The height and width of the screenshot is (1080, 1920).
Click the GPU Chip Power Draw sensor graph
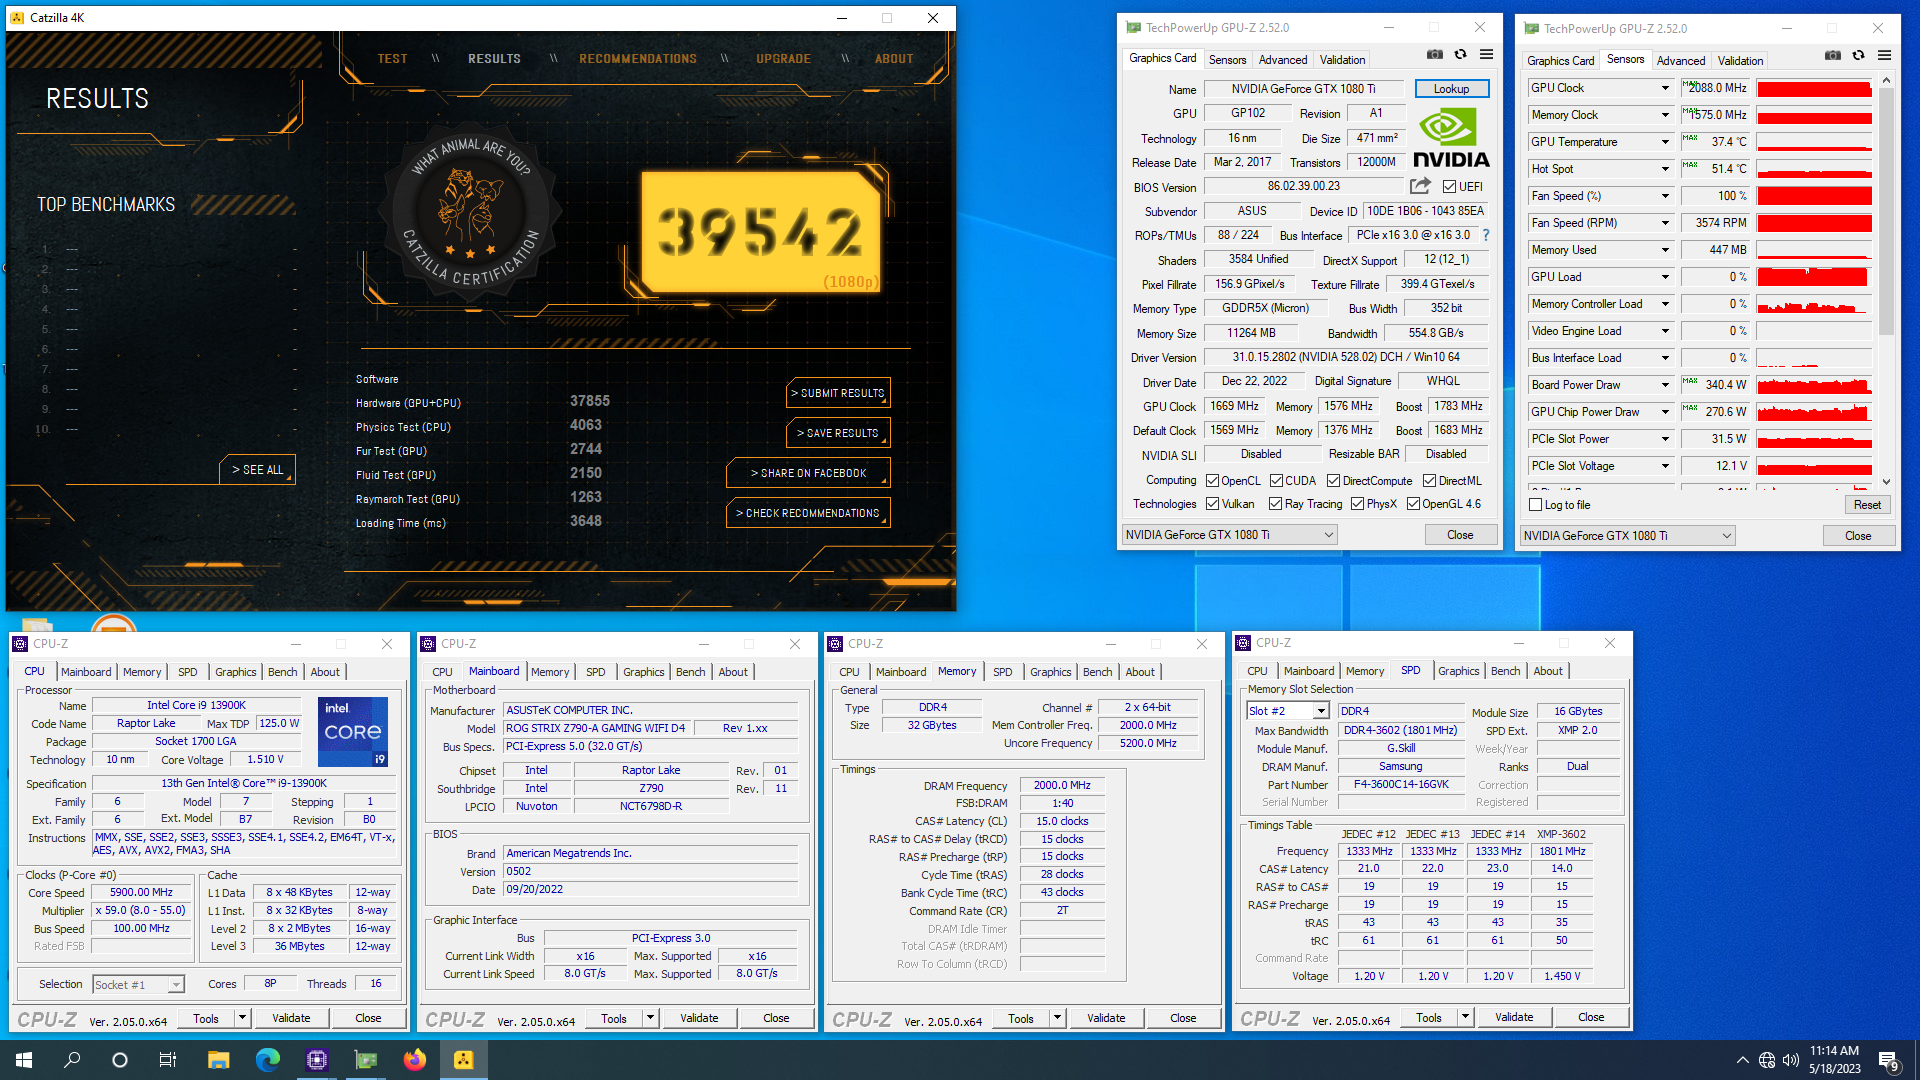point(1813,412)
